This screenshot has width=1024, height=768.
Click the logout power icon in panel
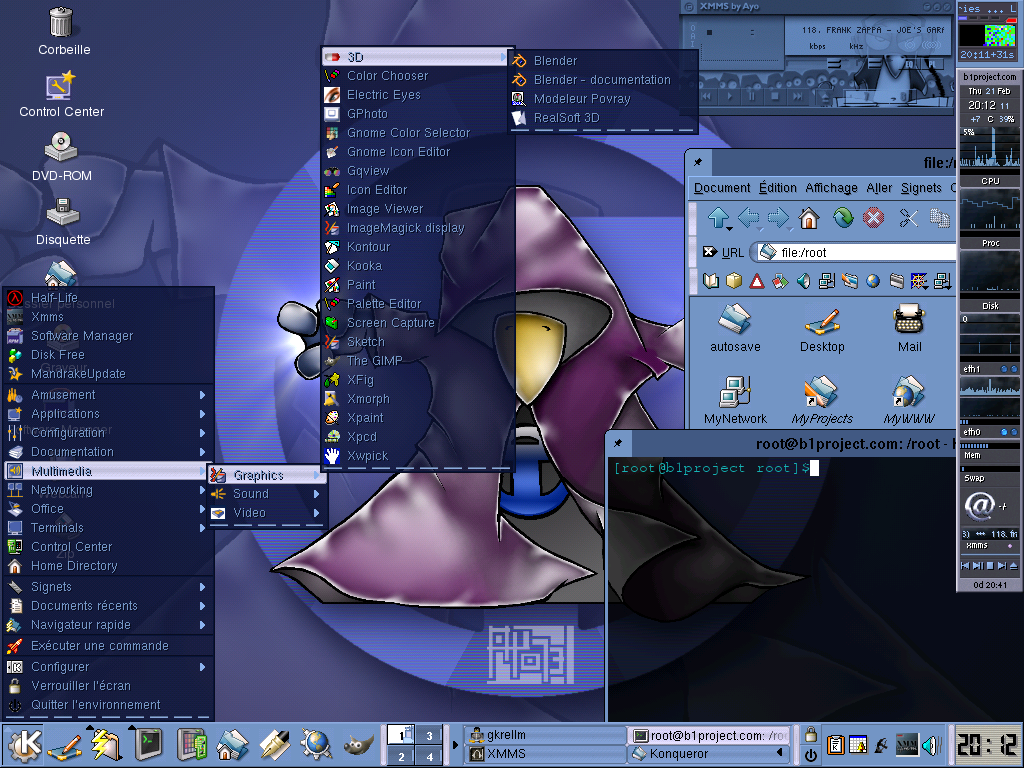point(810,755)
